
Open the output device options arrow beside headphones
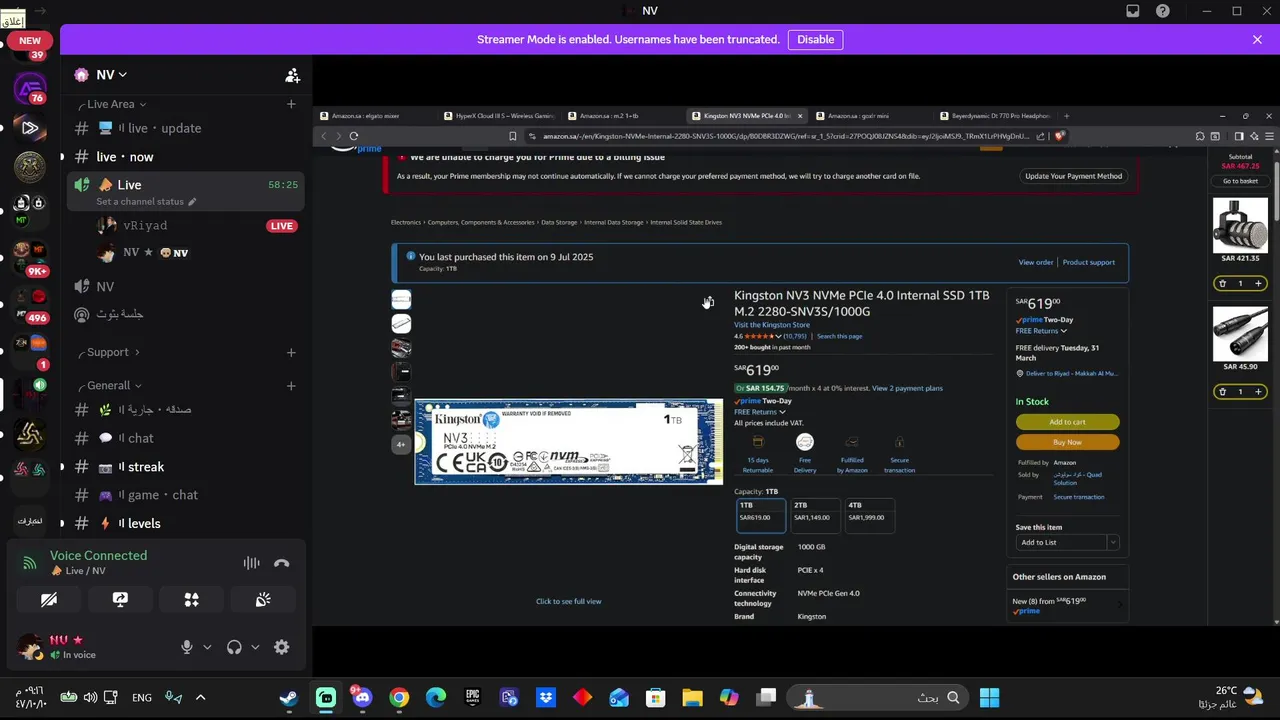pos(255,647)
